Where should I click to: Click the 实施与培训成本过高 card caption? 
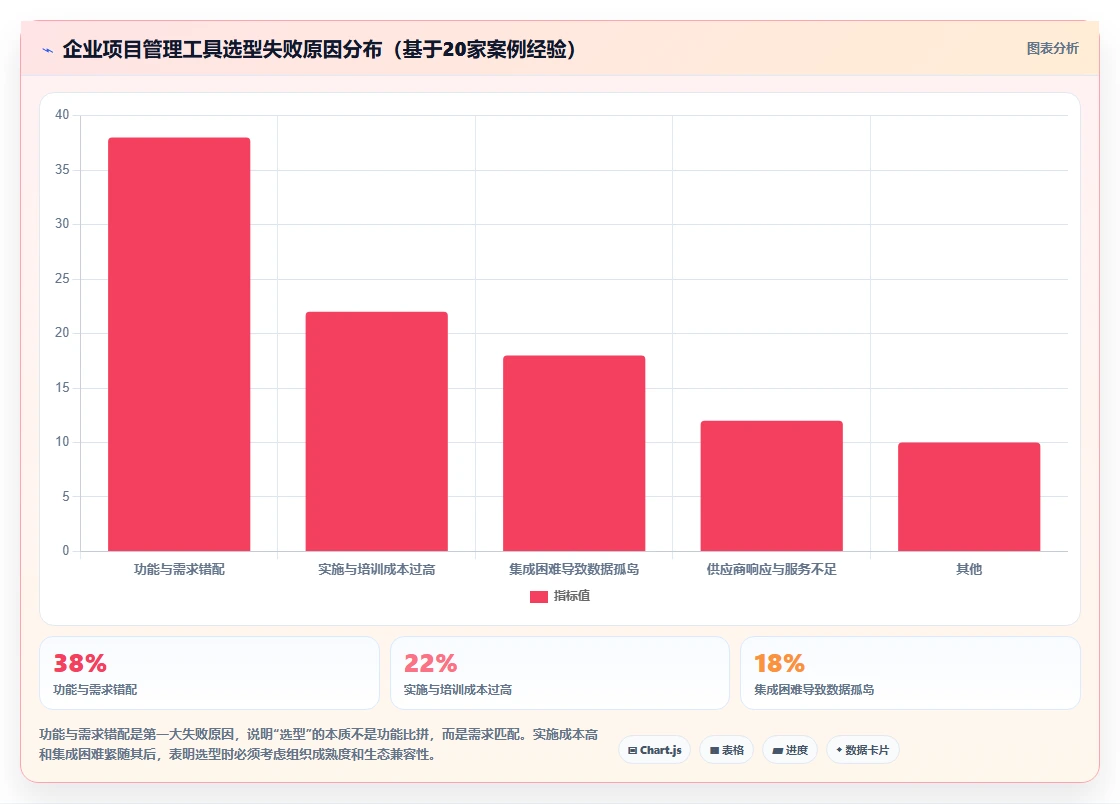458,690
